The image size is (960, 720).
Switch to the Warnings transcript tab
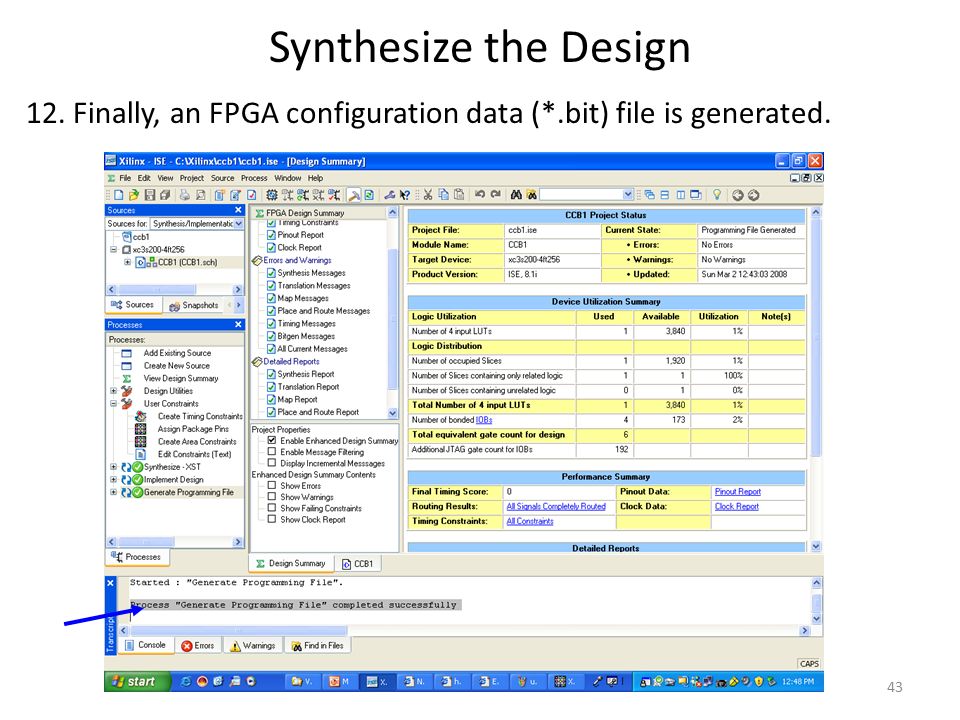[252, 645]
